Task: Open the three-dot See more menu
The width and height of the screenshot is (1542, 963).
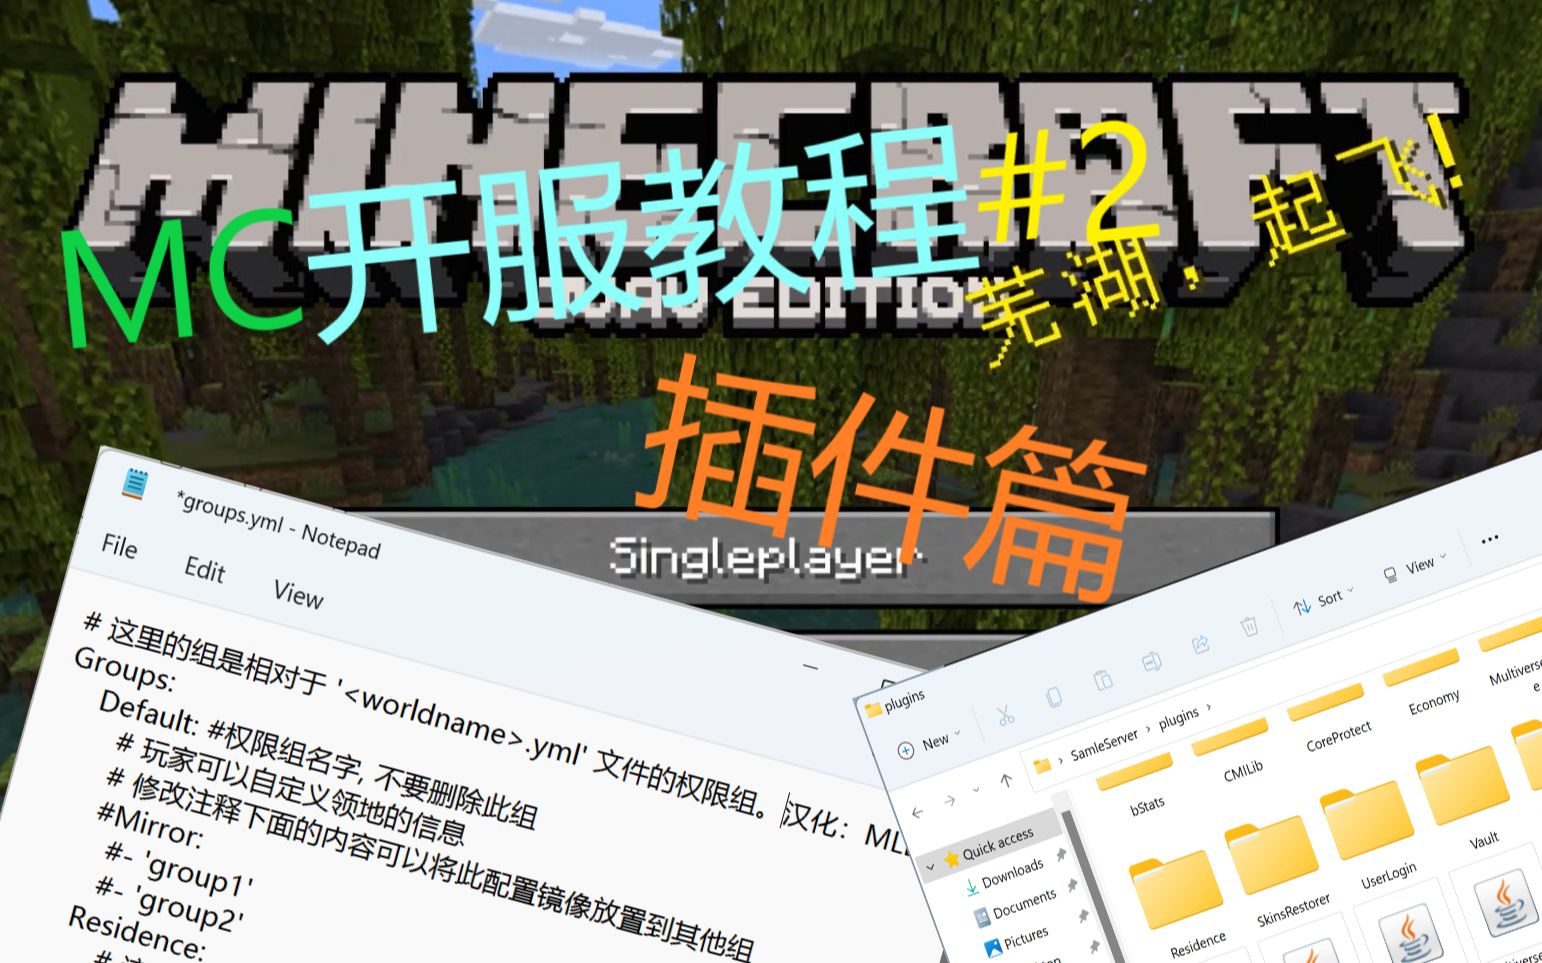Action: point(1489,540)
